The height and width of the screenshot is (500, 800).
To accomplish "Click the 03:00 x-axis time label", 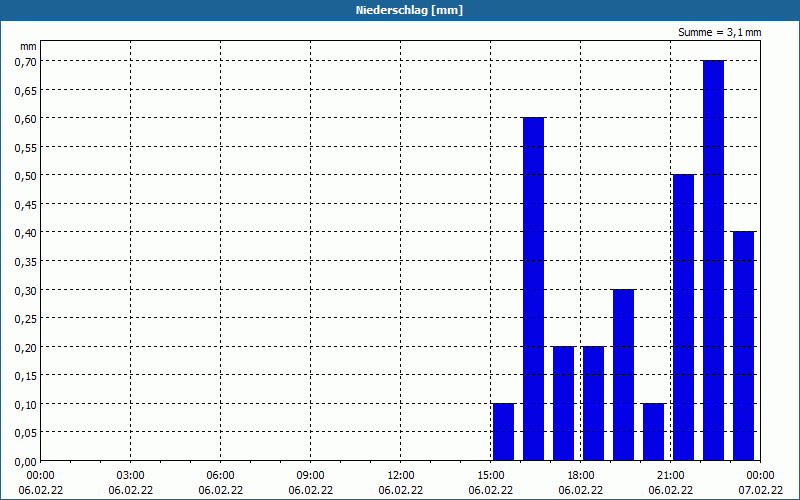I will 131,476.
